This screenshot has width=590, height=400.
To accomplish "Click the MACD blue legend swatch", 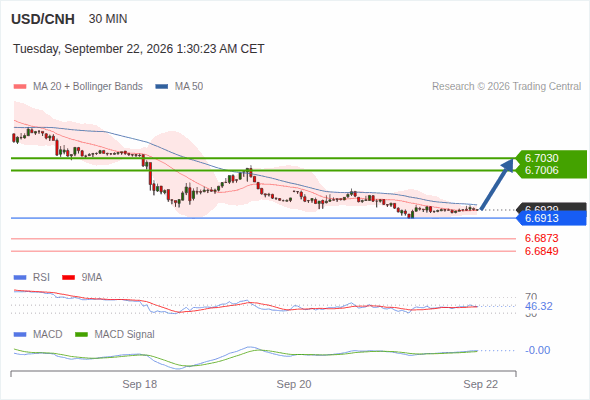I will [x=20, y=335].
